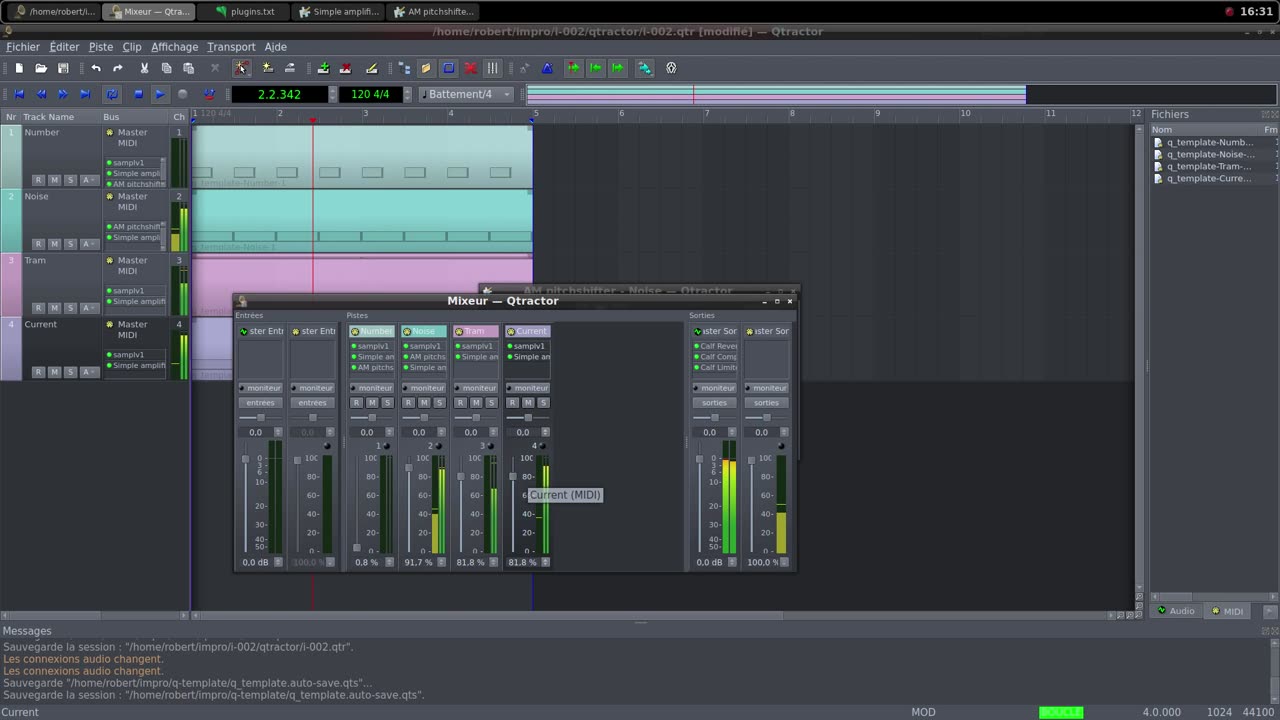Open automation menu of Noise track
The image size is (1280, 720).
[88, 244]
